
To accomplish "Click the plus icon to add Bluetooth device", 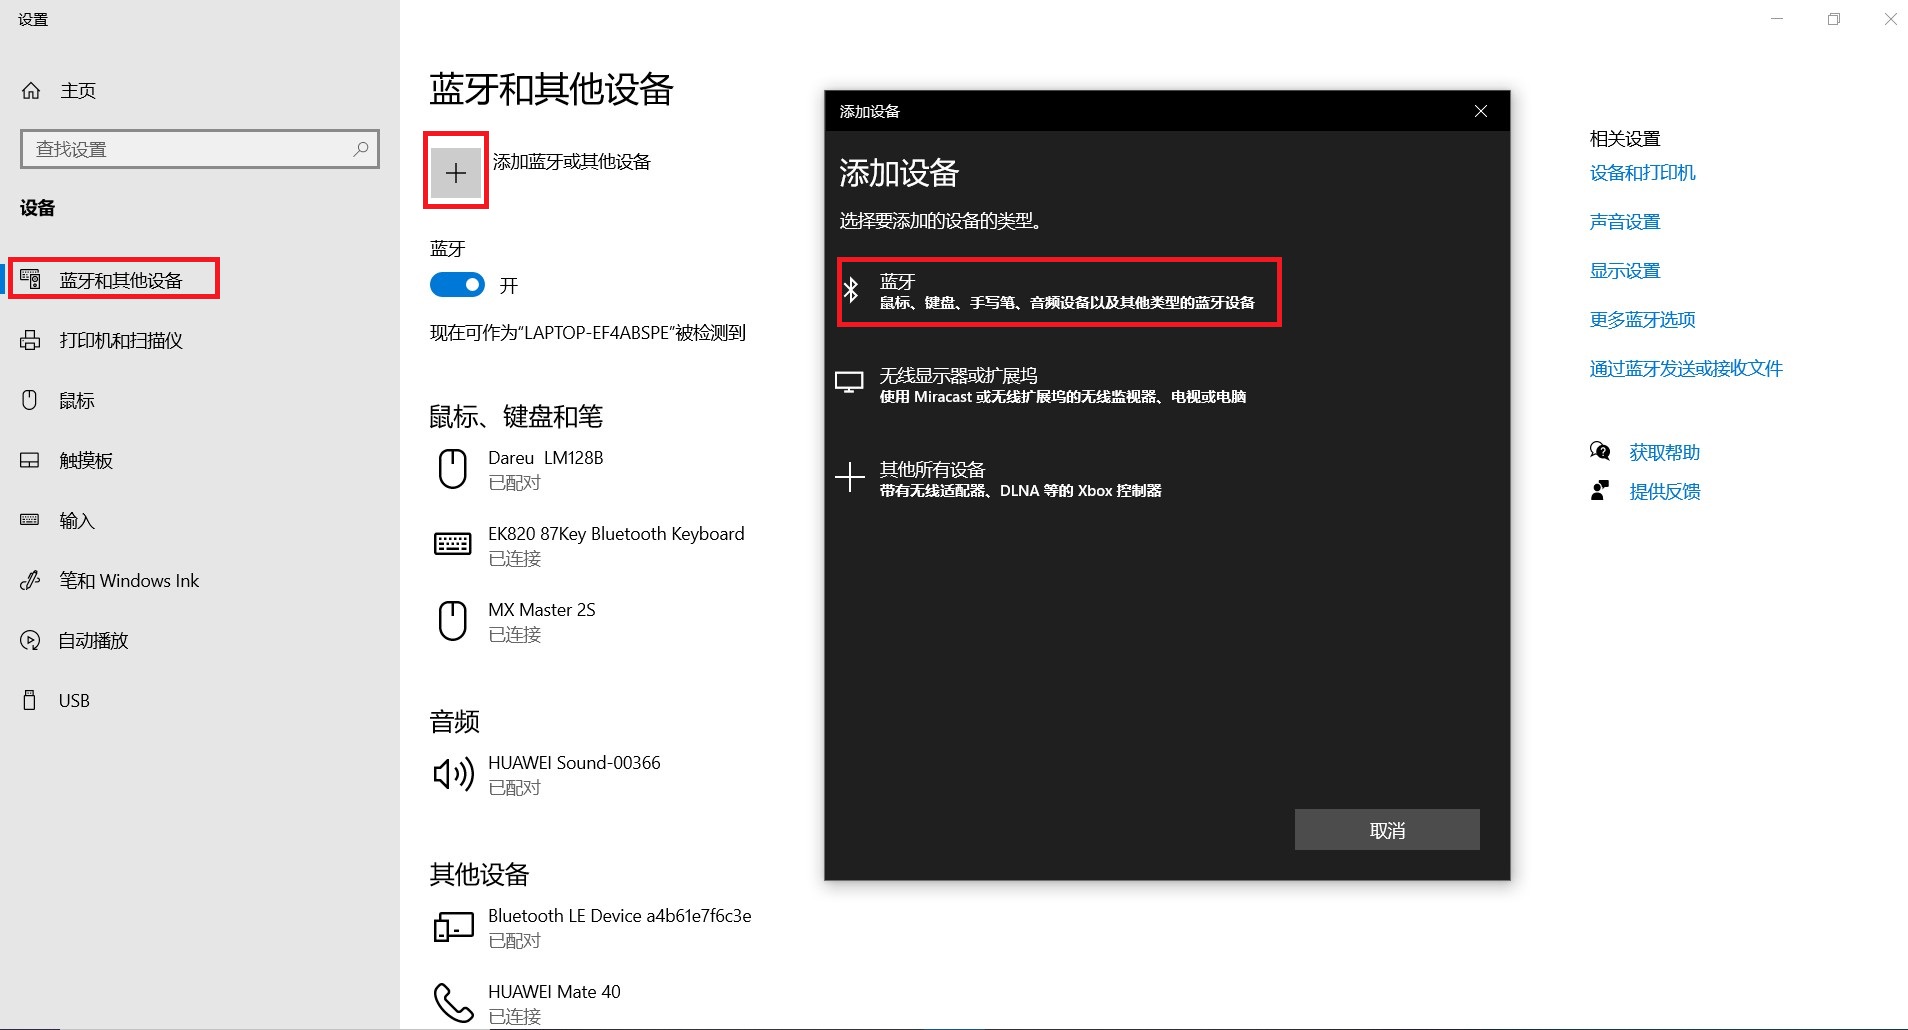I will (x=456, y=173).
